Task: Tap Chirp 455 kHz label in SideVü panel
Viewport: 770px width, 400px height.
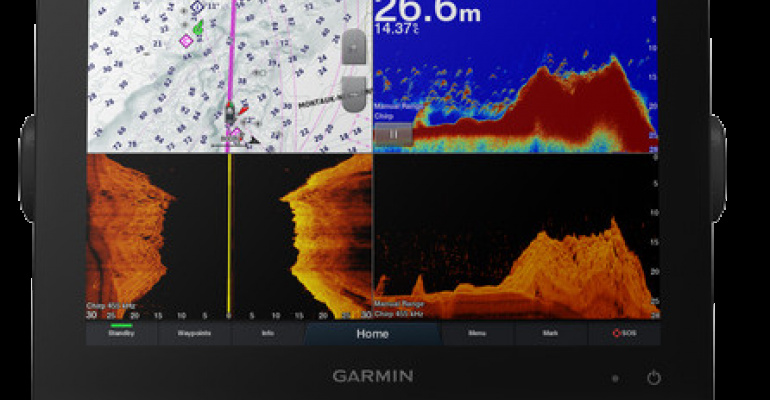Action: pyautogui.click(x=111, y=306)
